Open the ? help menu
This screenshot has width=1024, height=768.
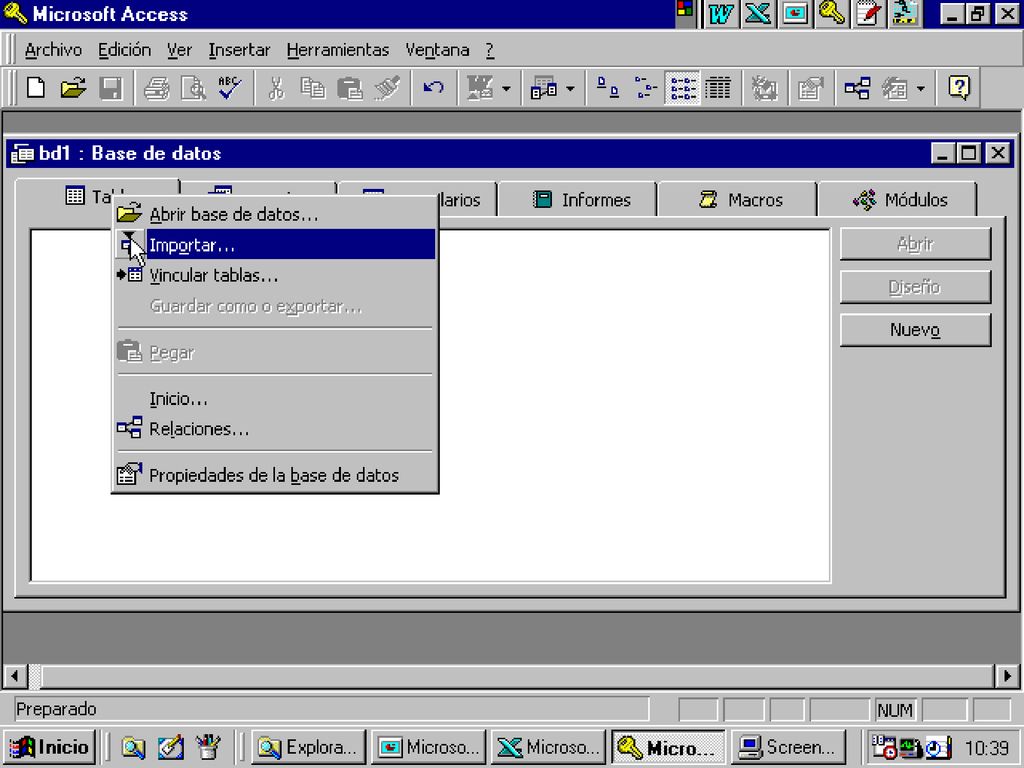tap(490, 50)
